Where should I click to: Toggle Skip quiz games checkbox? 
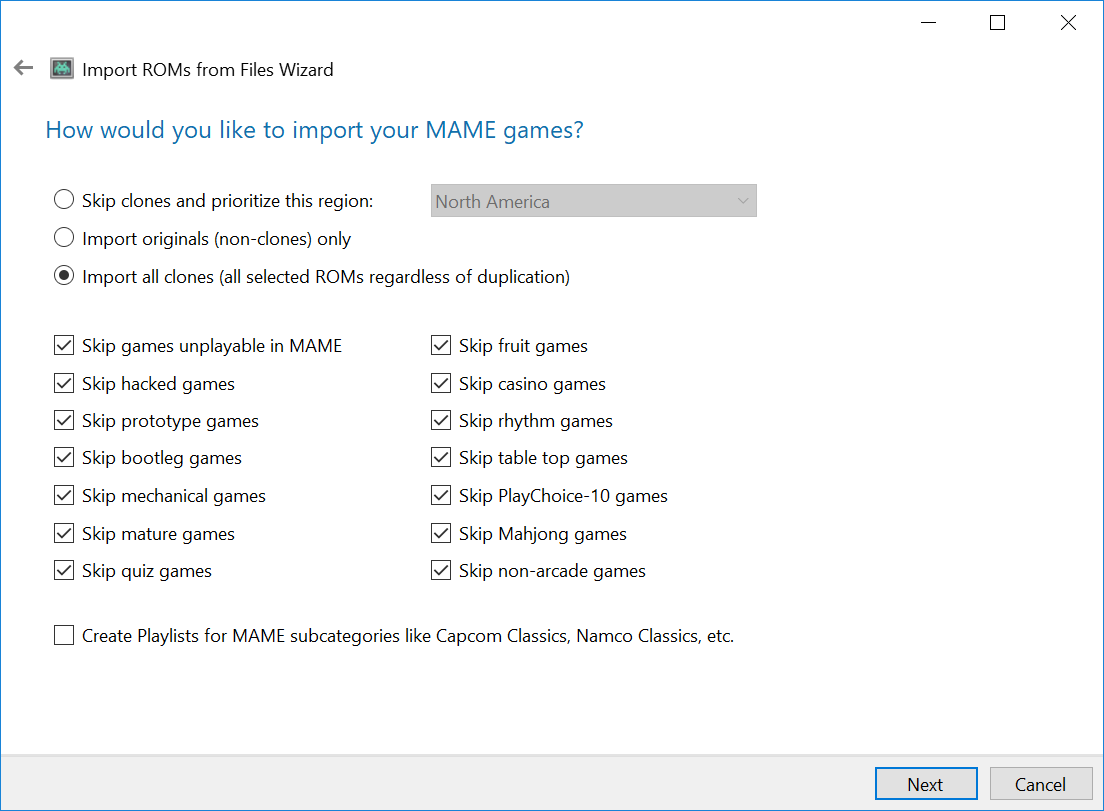tap(64, 570)
